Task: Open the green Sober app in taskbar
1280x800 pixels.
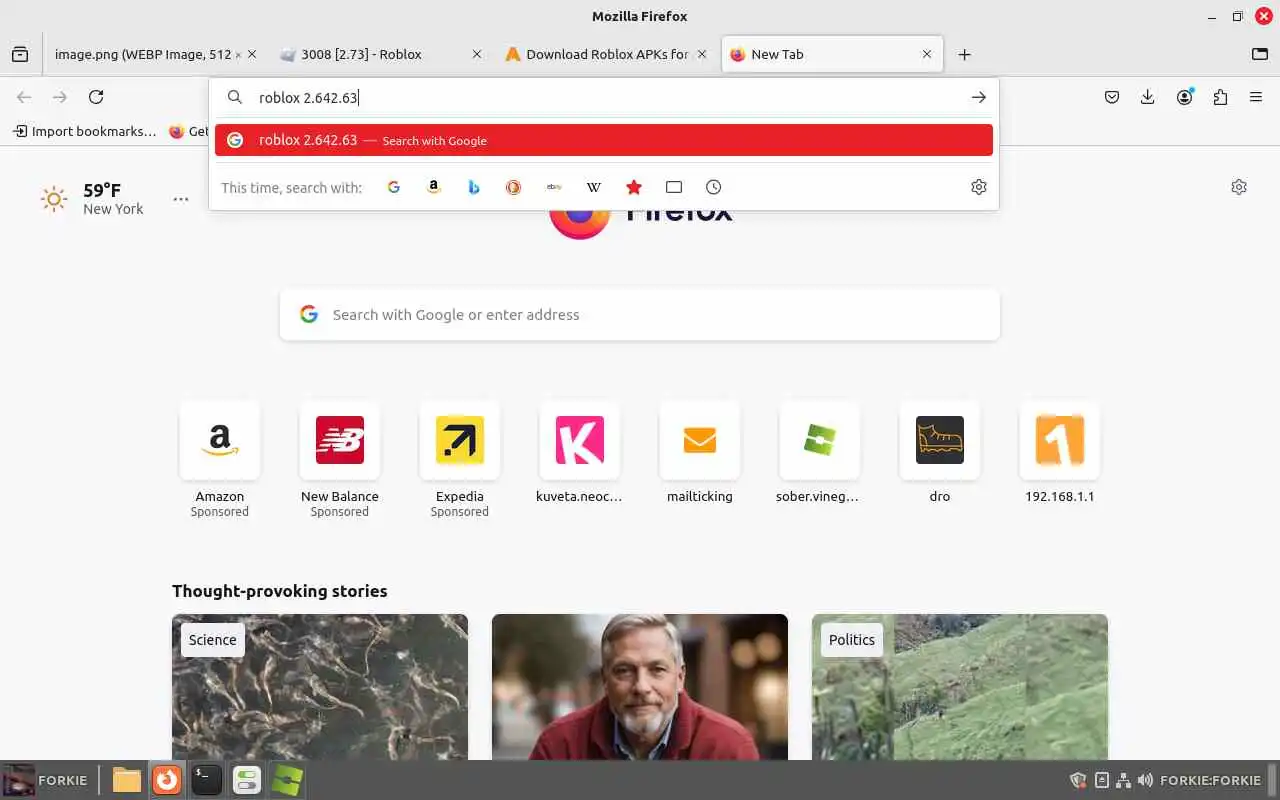Action: [x=287, y=780]
